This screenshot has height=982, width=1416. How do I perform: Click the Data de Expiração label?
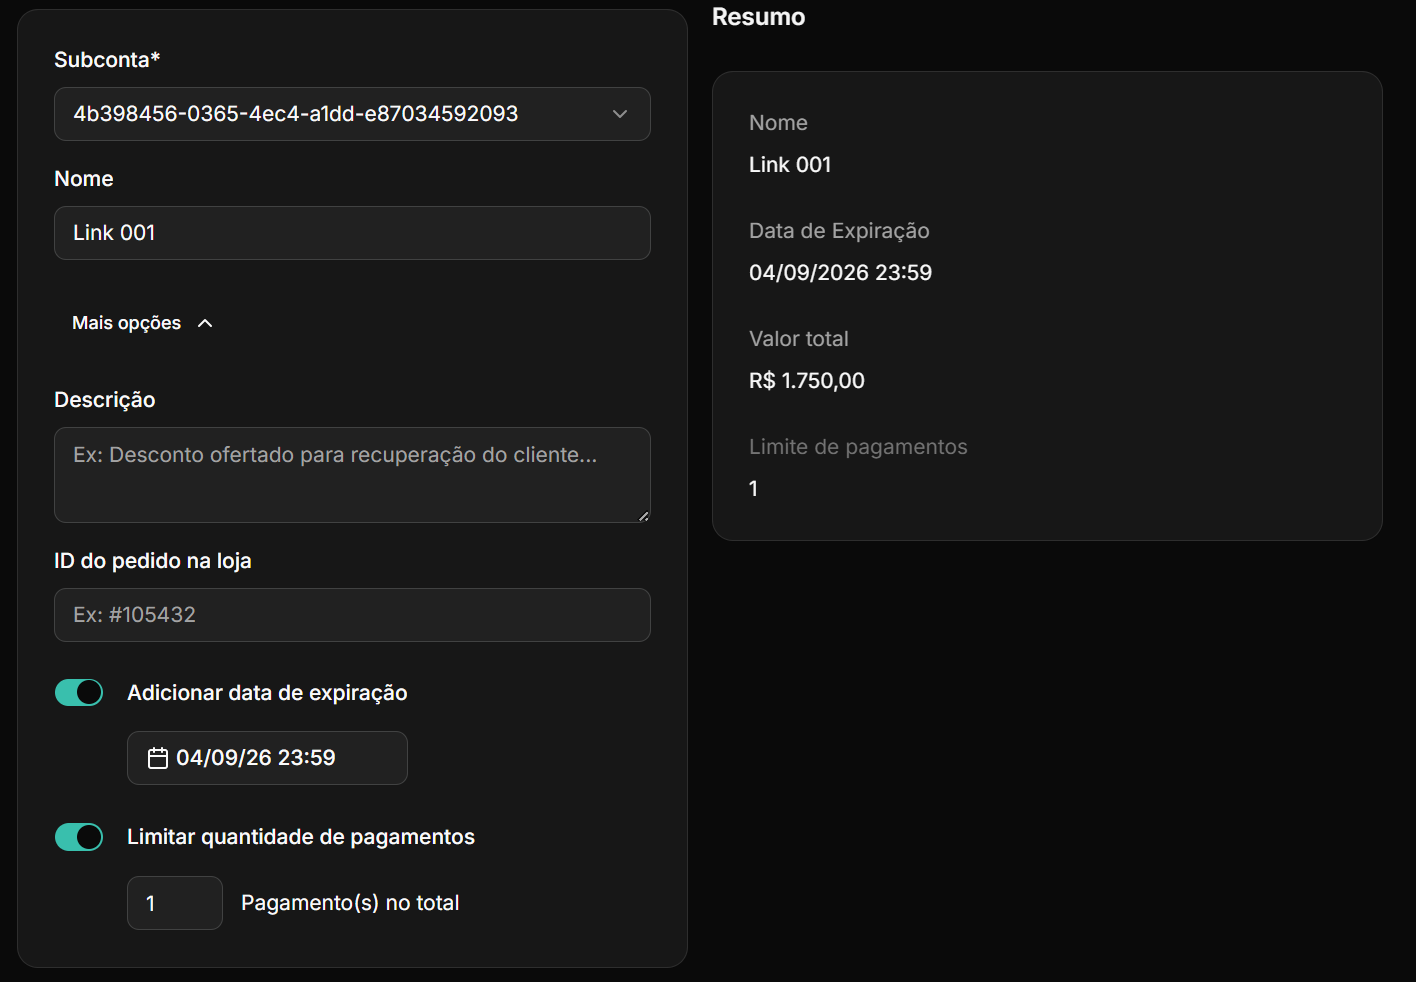[839, 231]
